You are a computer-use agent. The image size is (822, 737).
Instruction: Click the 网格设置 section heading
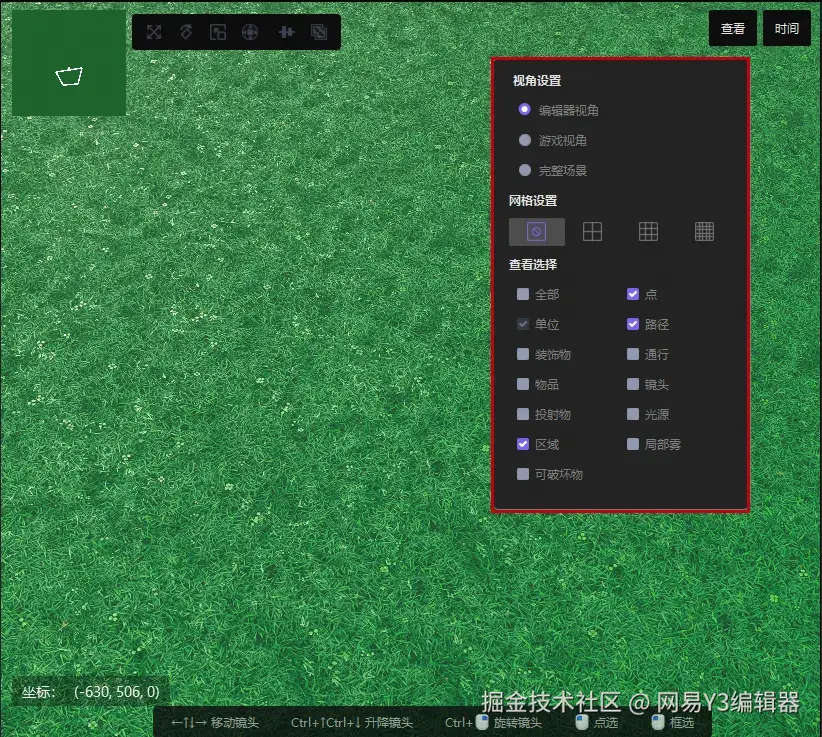(x=533, y=201)
